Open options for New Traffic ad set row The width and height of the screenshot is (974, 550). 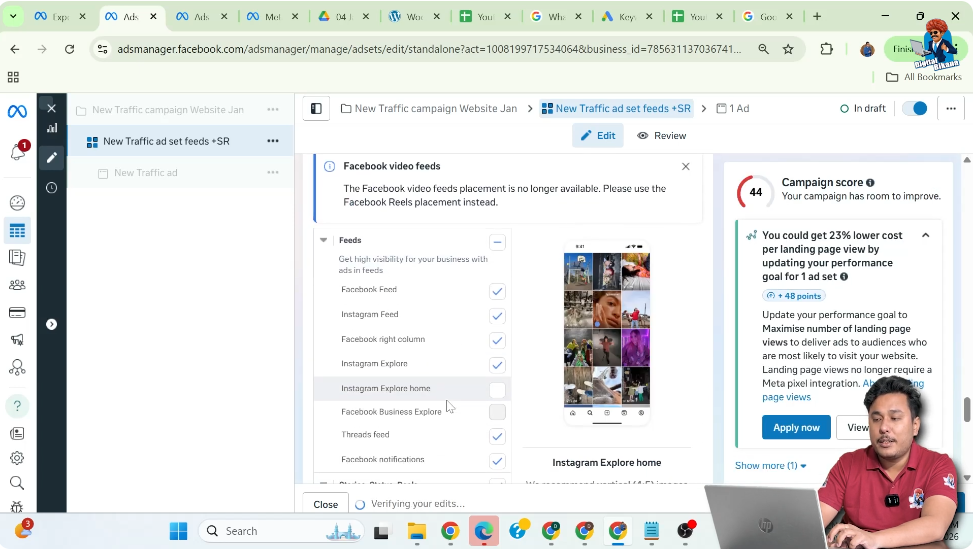[273, 141]
